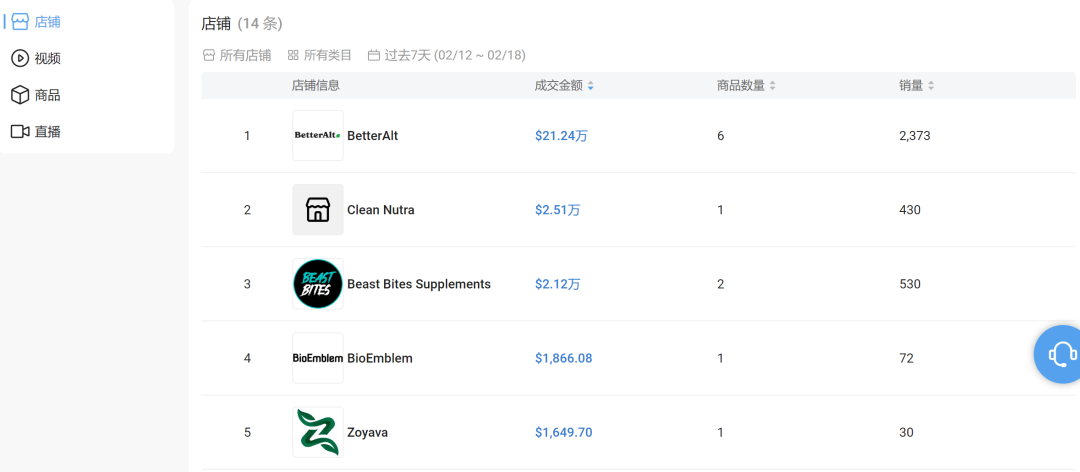Click the BioEmblem logo thumbnail
Screen dimensions: 1080x472
[318, 358]
